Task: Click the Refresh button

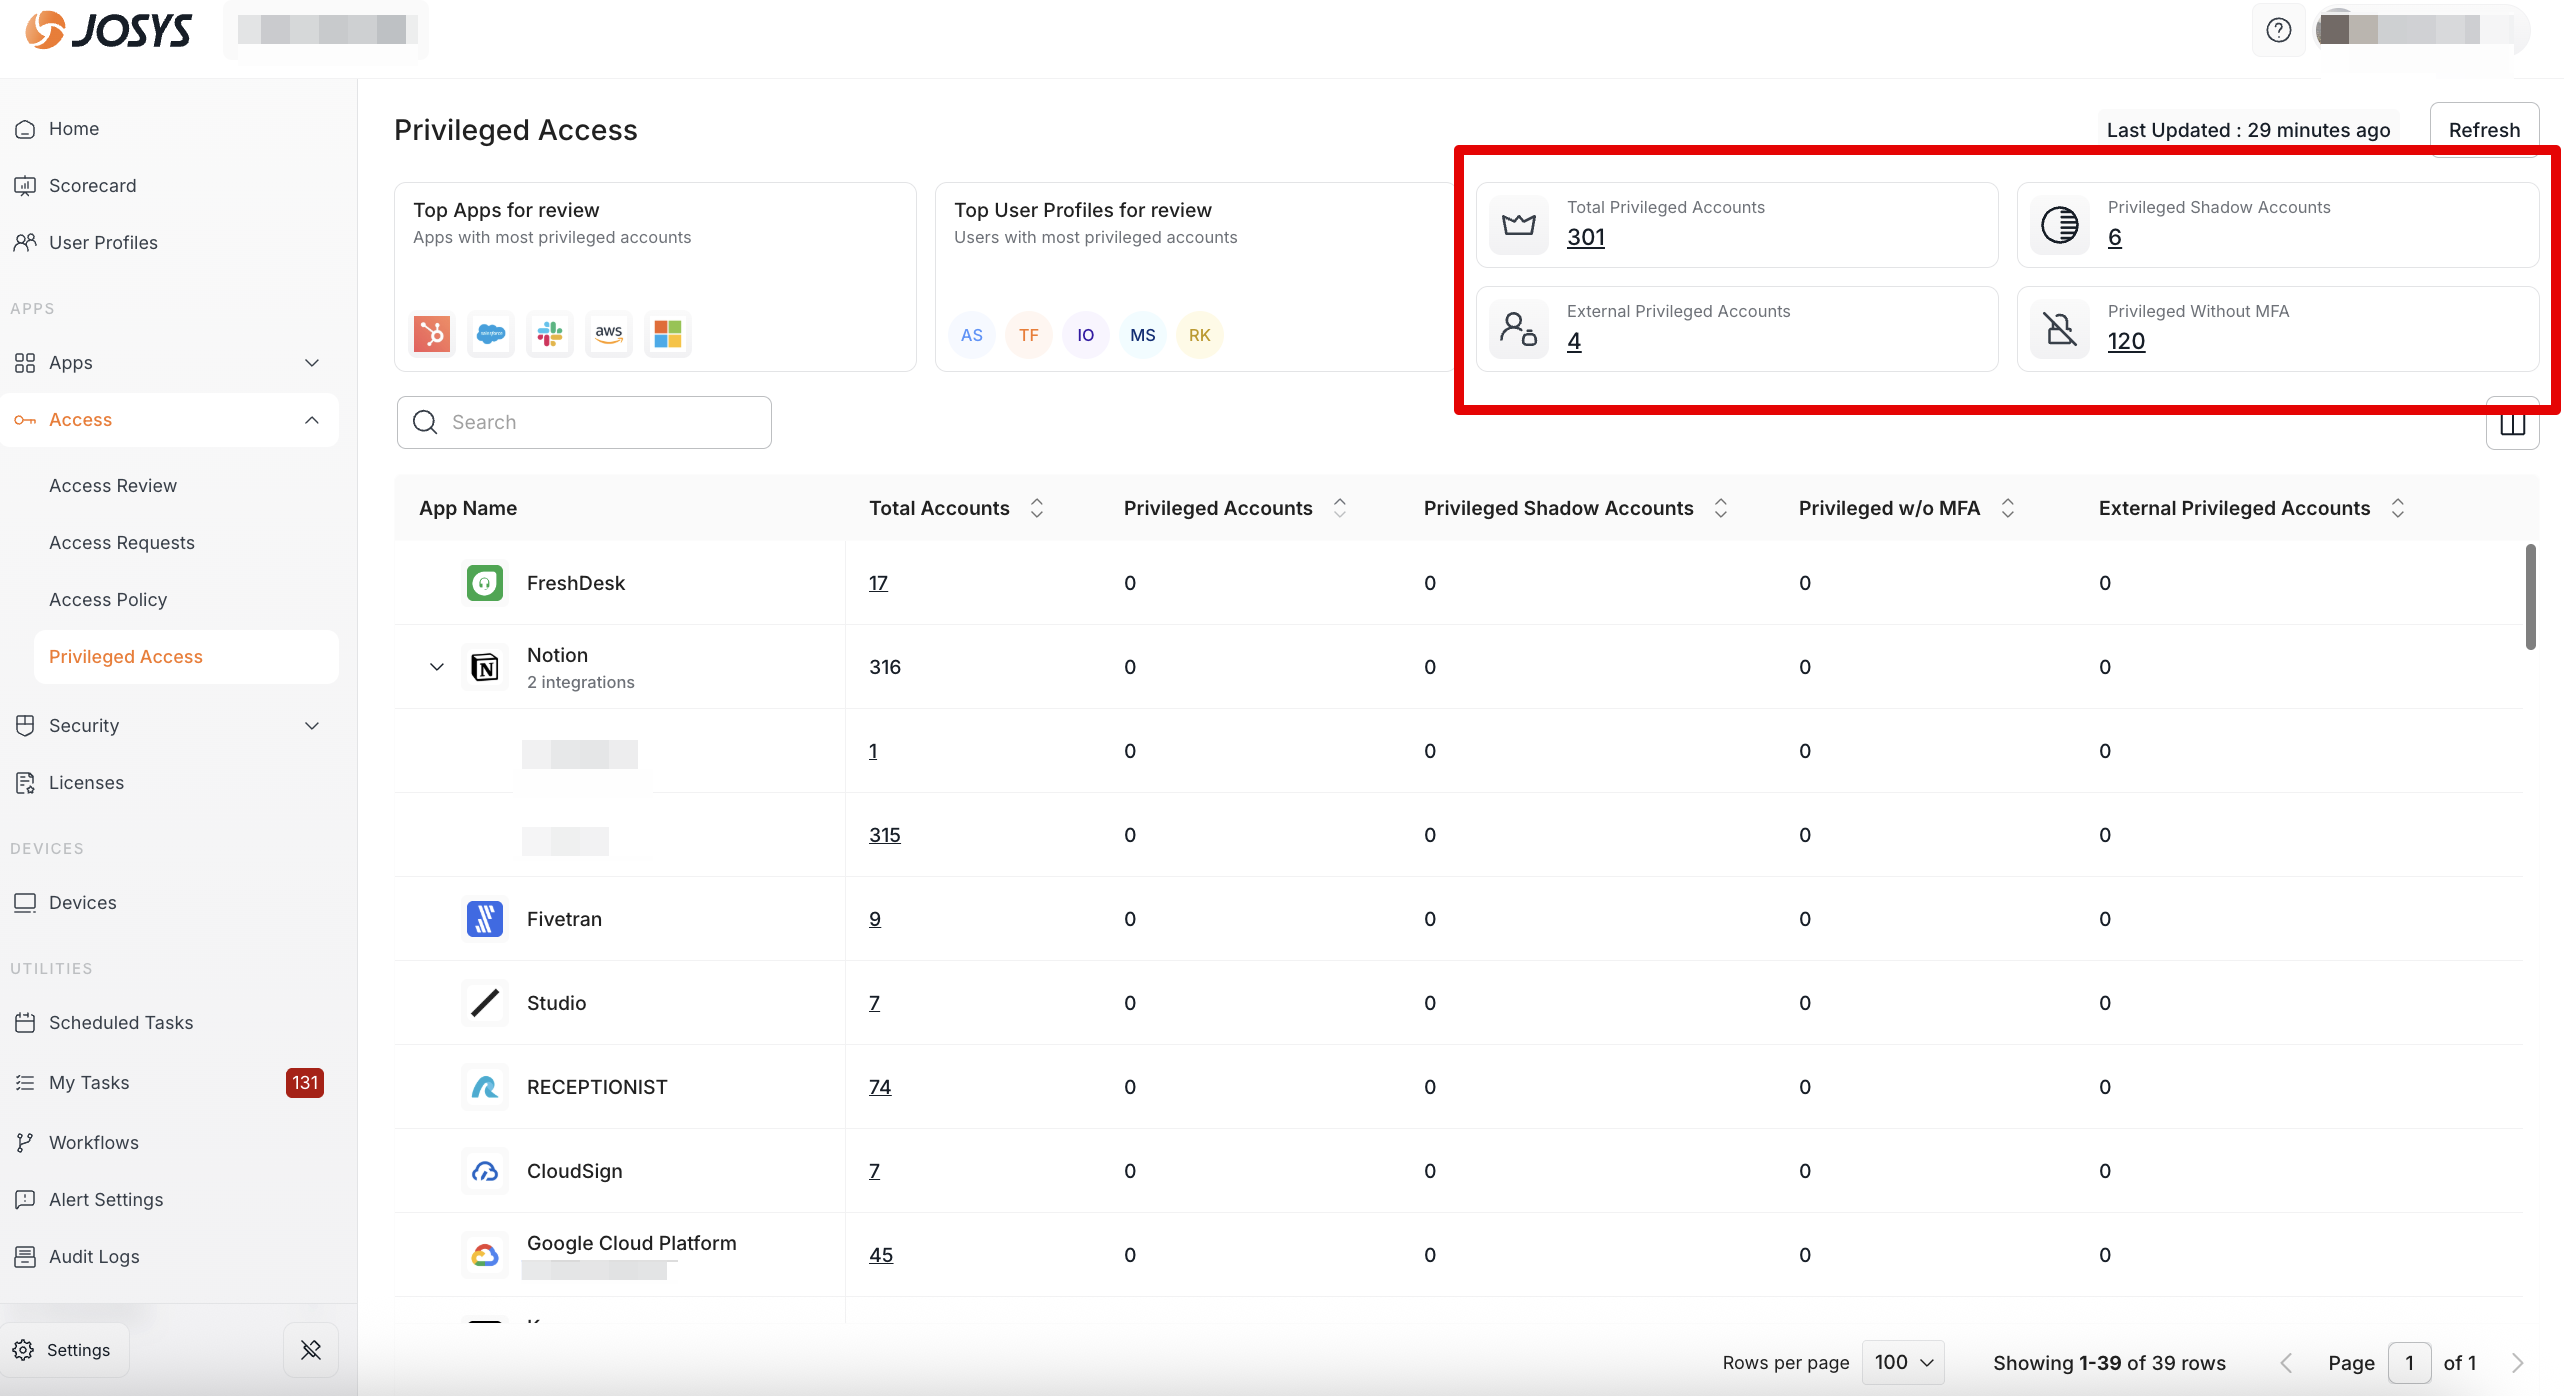Action: tap(2484, 130)
